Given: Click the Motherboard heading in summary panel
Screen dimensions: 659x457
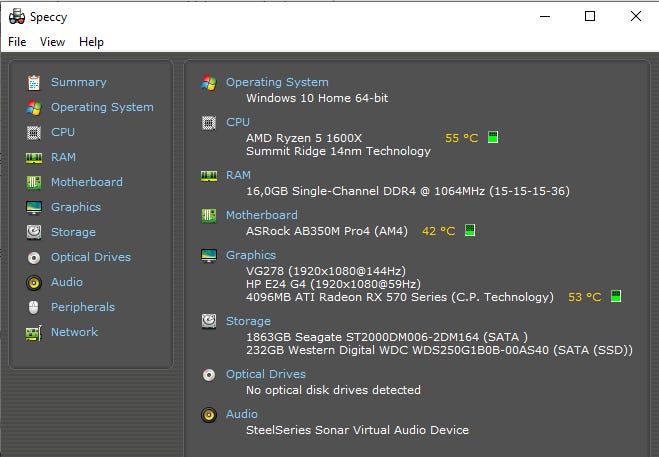Looking at the screenshot, I should [x=261, y=215].
